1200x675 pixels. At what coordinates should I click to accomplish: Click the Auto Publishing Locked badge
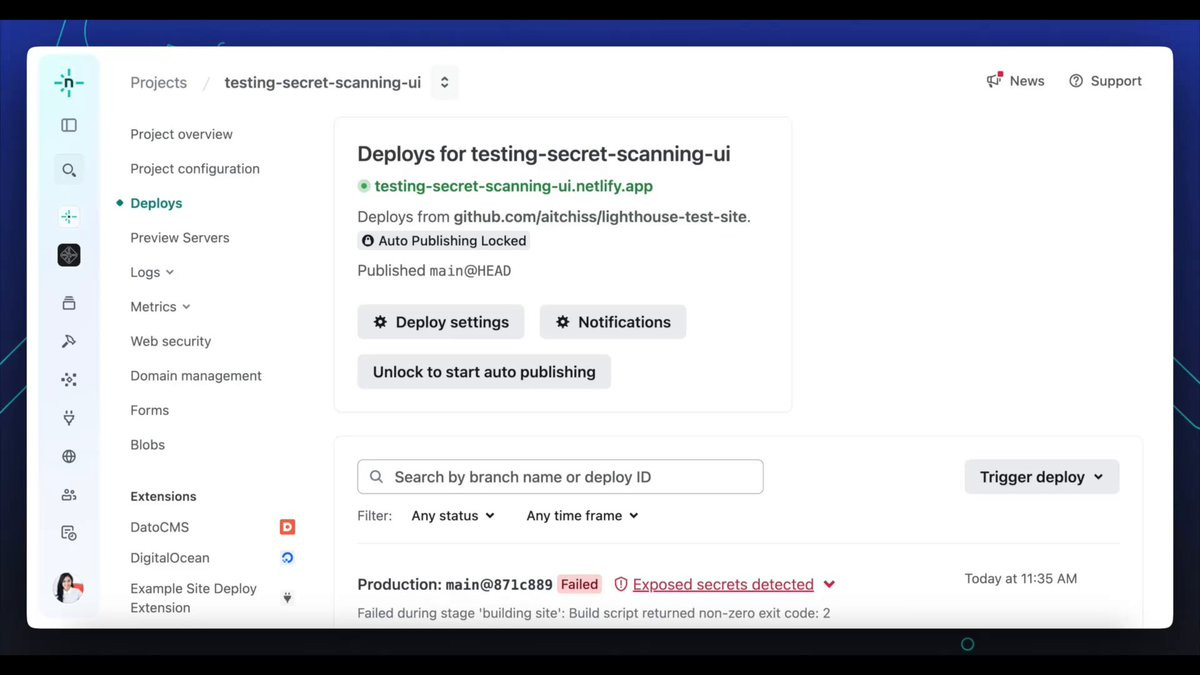click(x=444, y=241)
